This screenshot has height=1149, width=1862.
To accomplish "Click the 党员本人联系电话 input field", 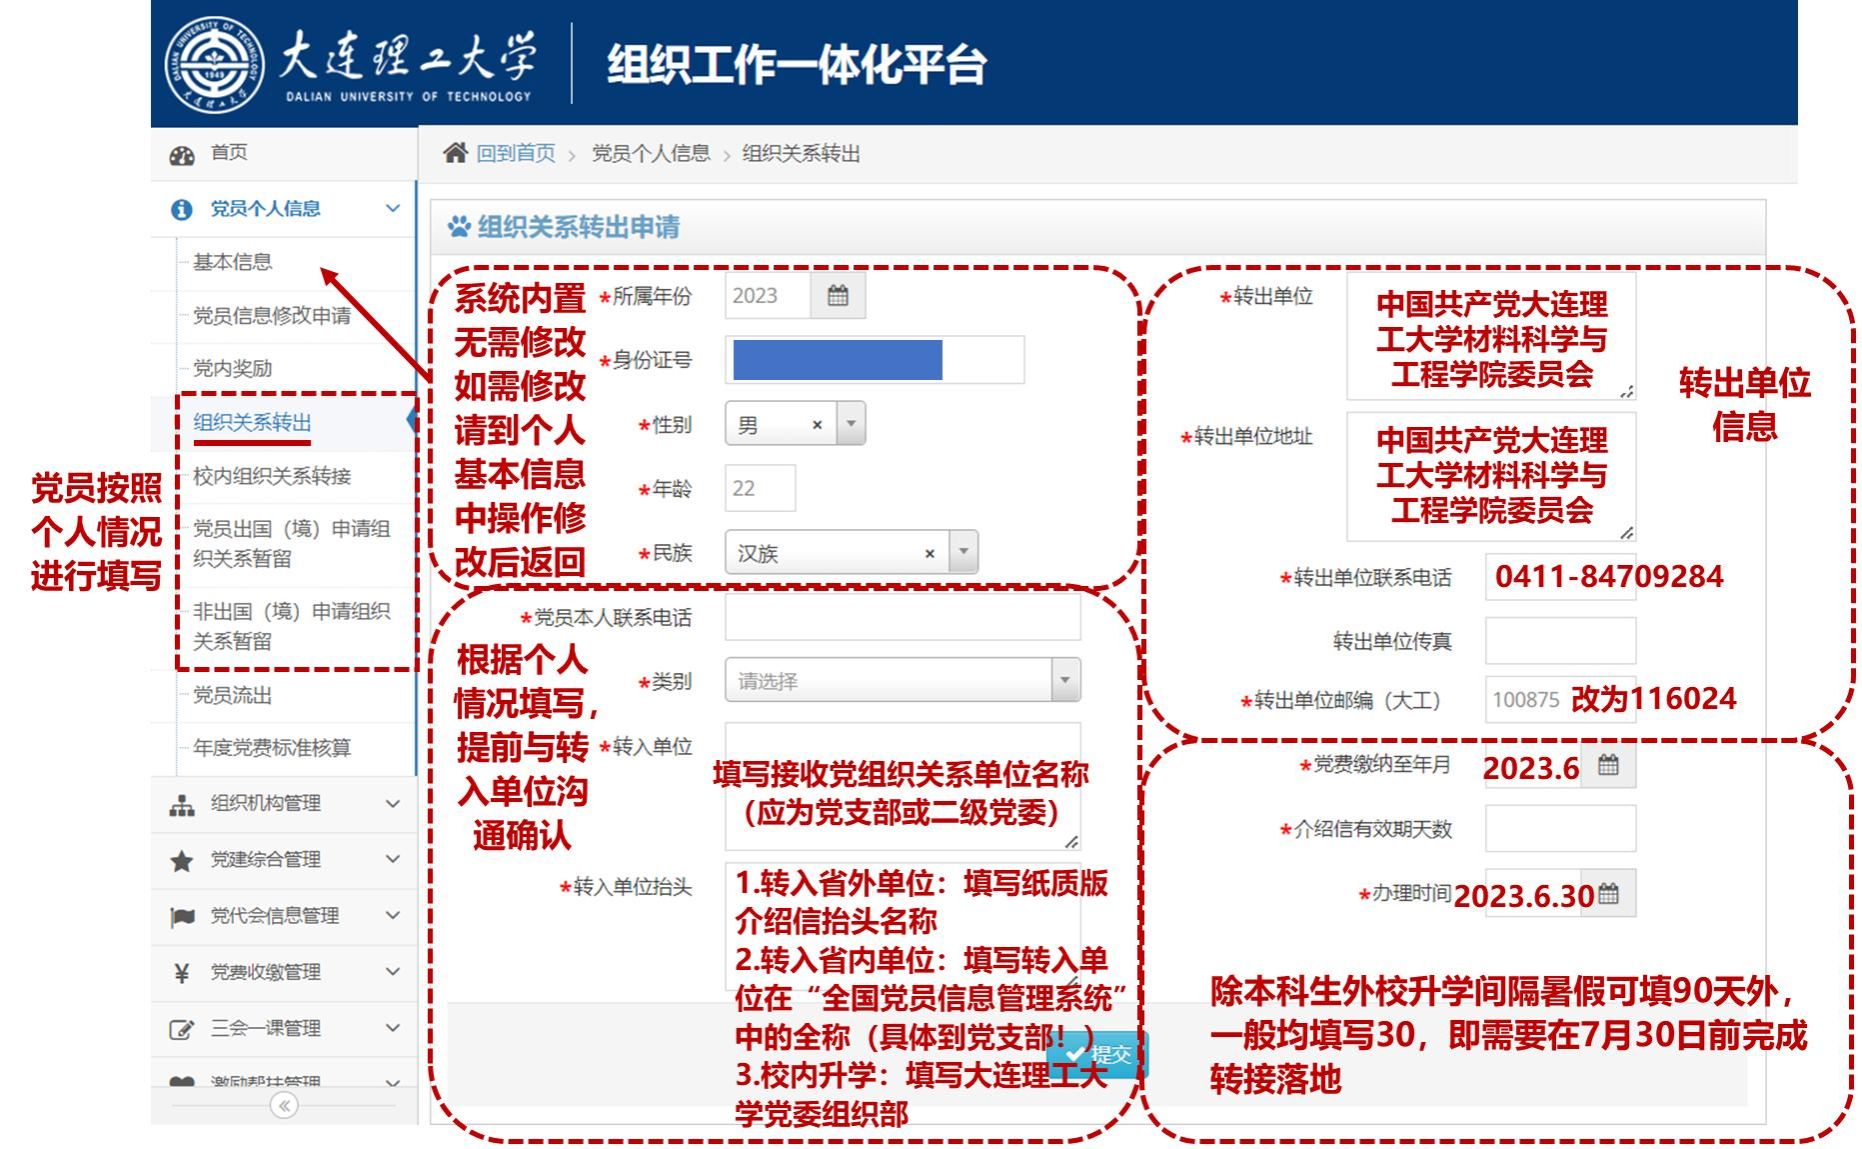I will point(902,618).
